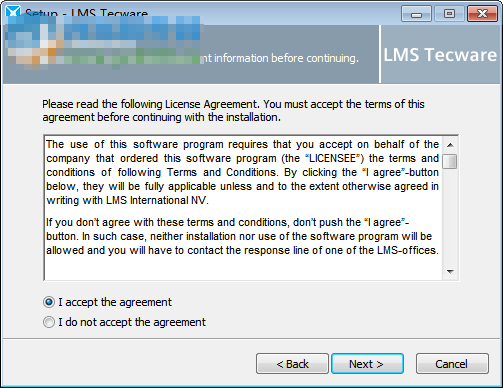The image size is (503, 388).
Task: Click the 'I accept the agreement' label text
Action: coord(115,302)
